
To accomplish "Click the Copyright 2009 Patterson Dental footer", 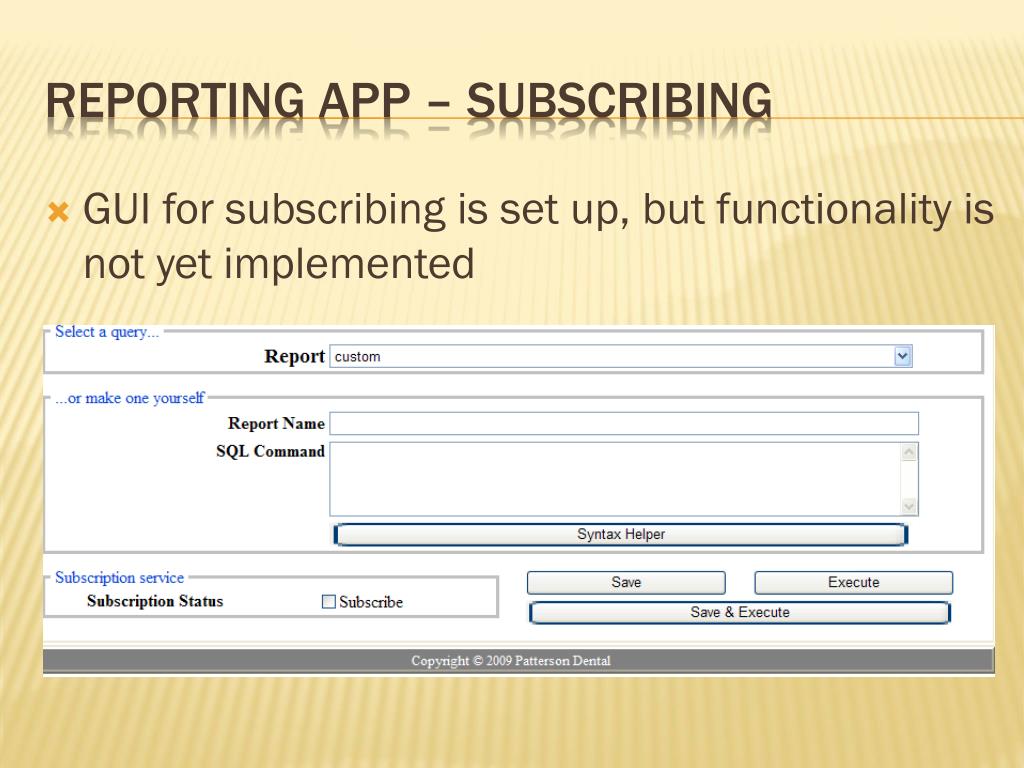I will point(511,660).
